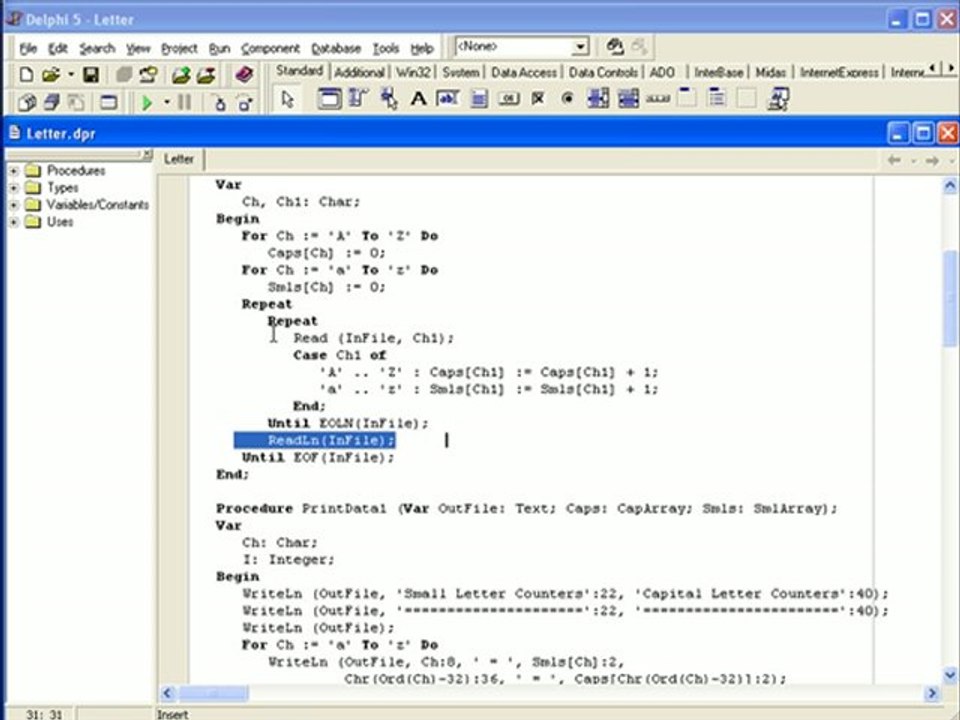Close the code explorer pane
Viewport: 960px width, 720px height.
tap(147, 155)
